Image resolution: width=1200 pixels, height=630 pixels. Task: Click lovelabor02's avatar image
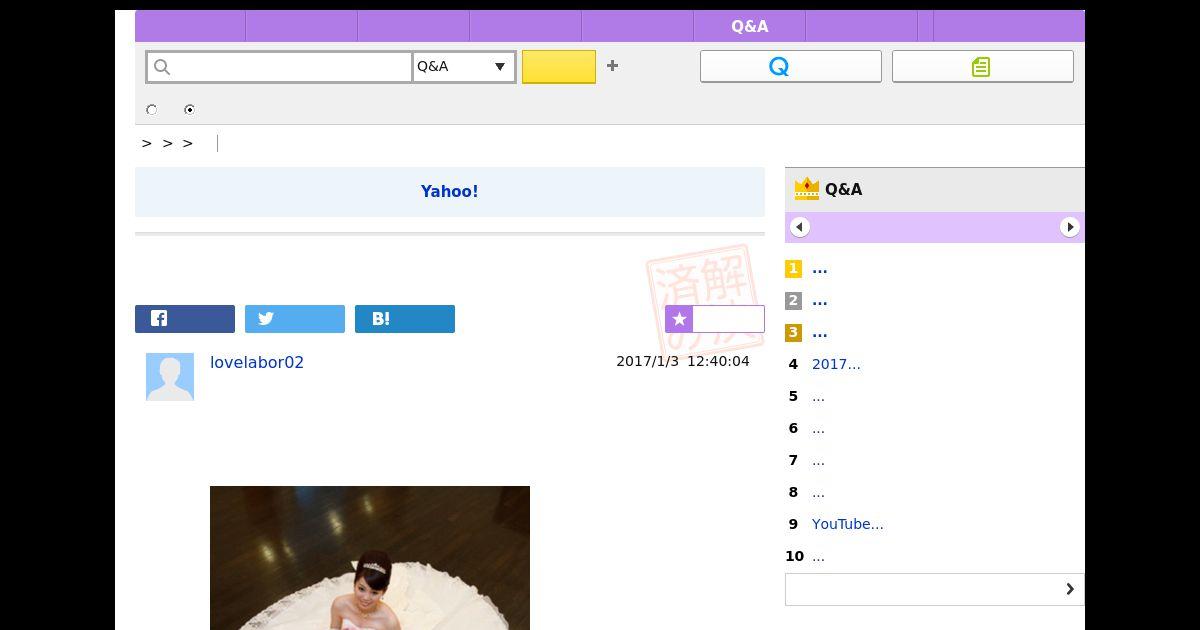tap(170, 377)
